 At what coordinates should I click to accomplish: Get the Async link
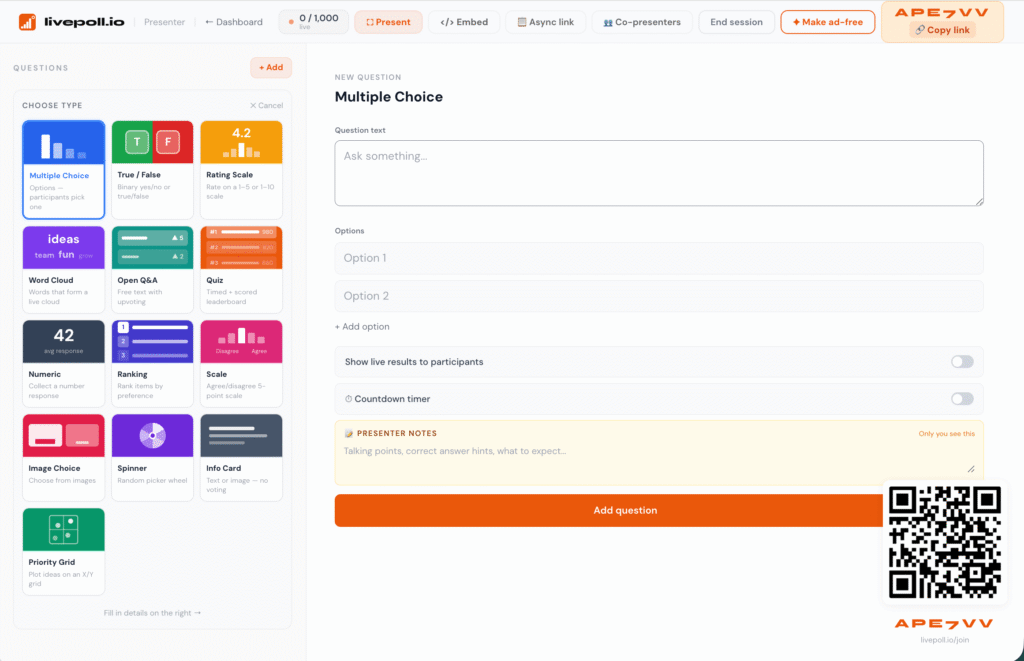pyautogui.click(x=545, y=22)
